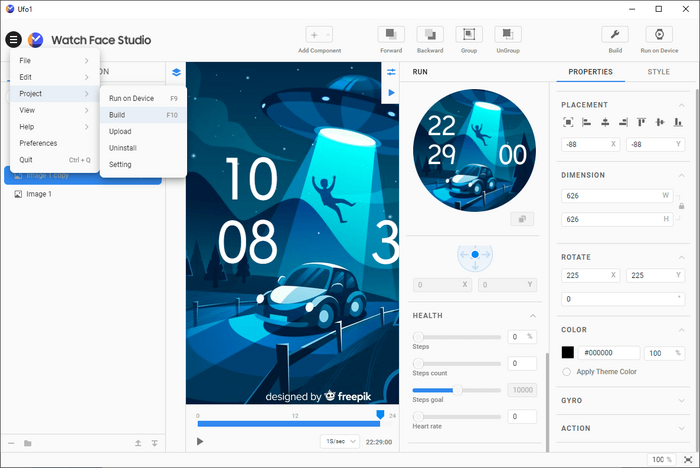Choose Build from the Project submenu
This screenshot has width=700, height=468.
pos(118,115)
